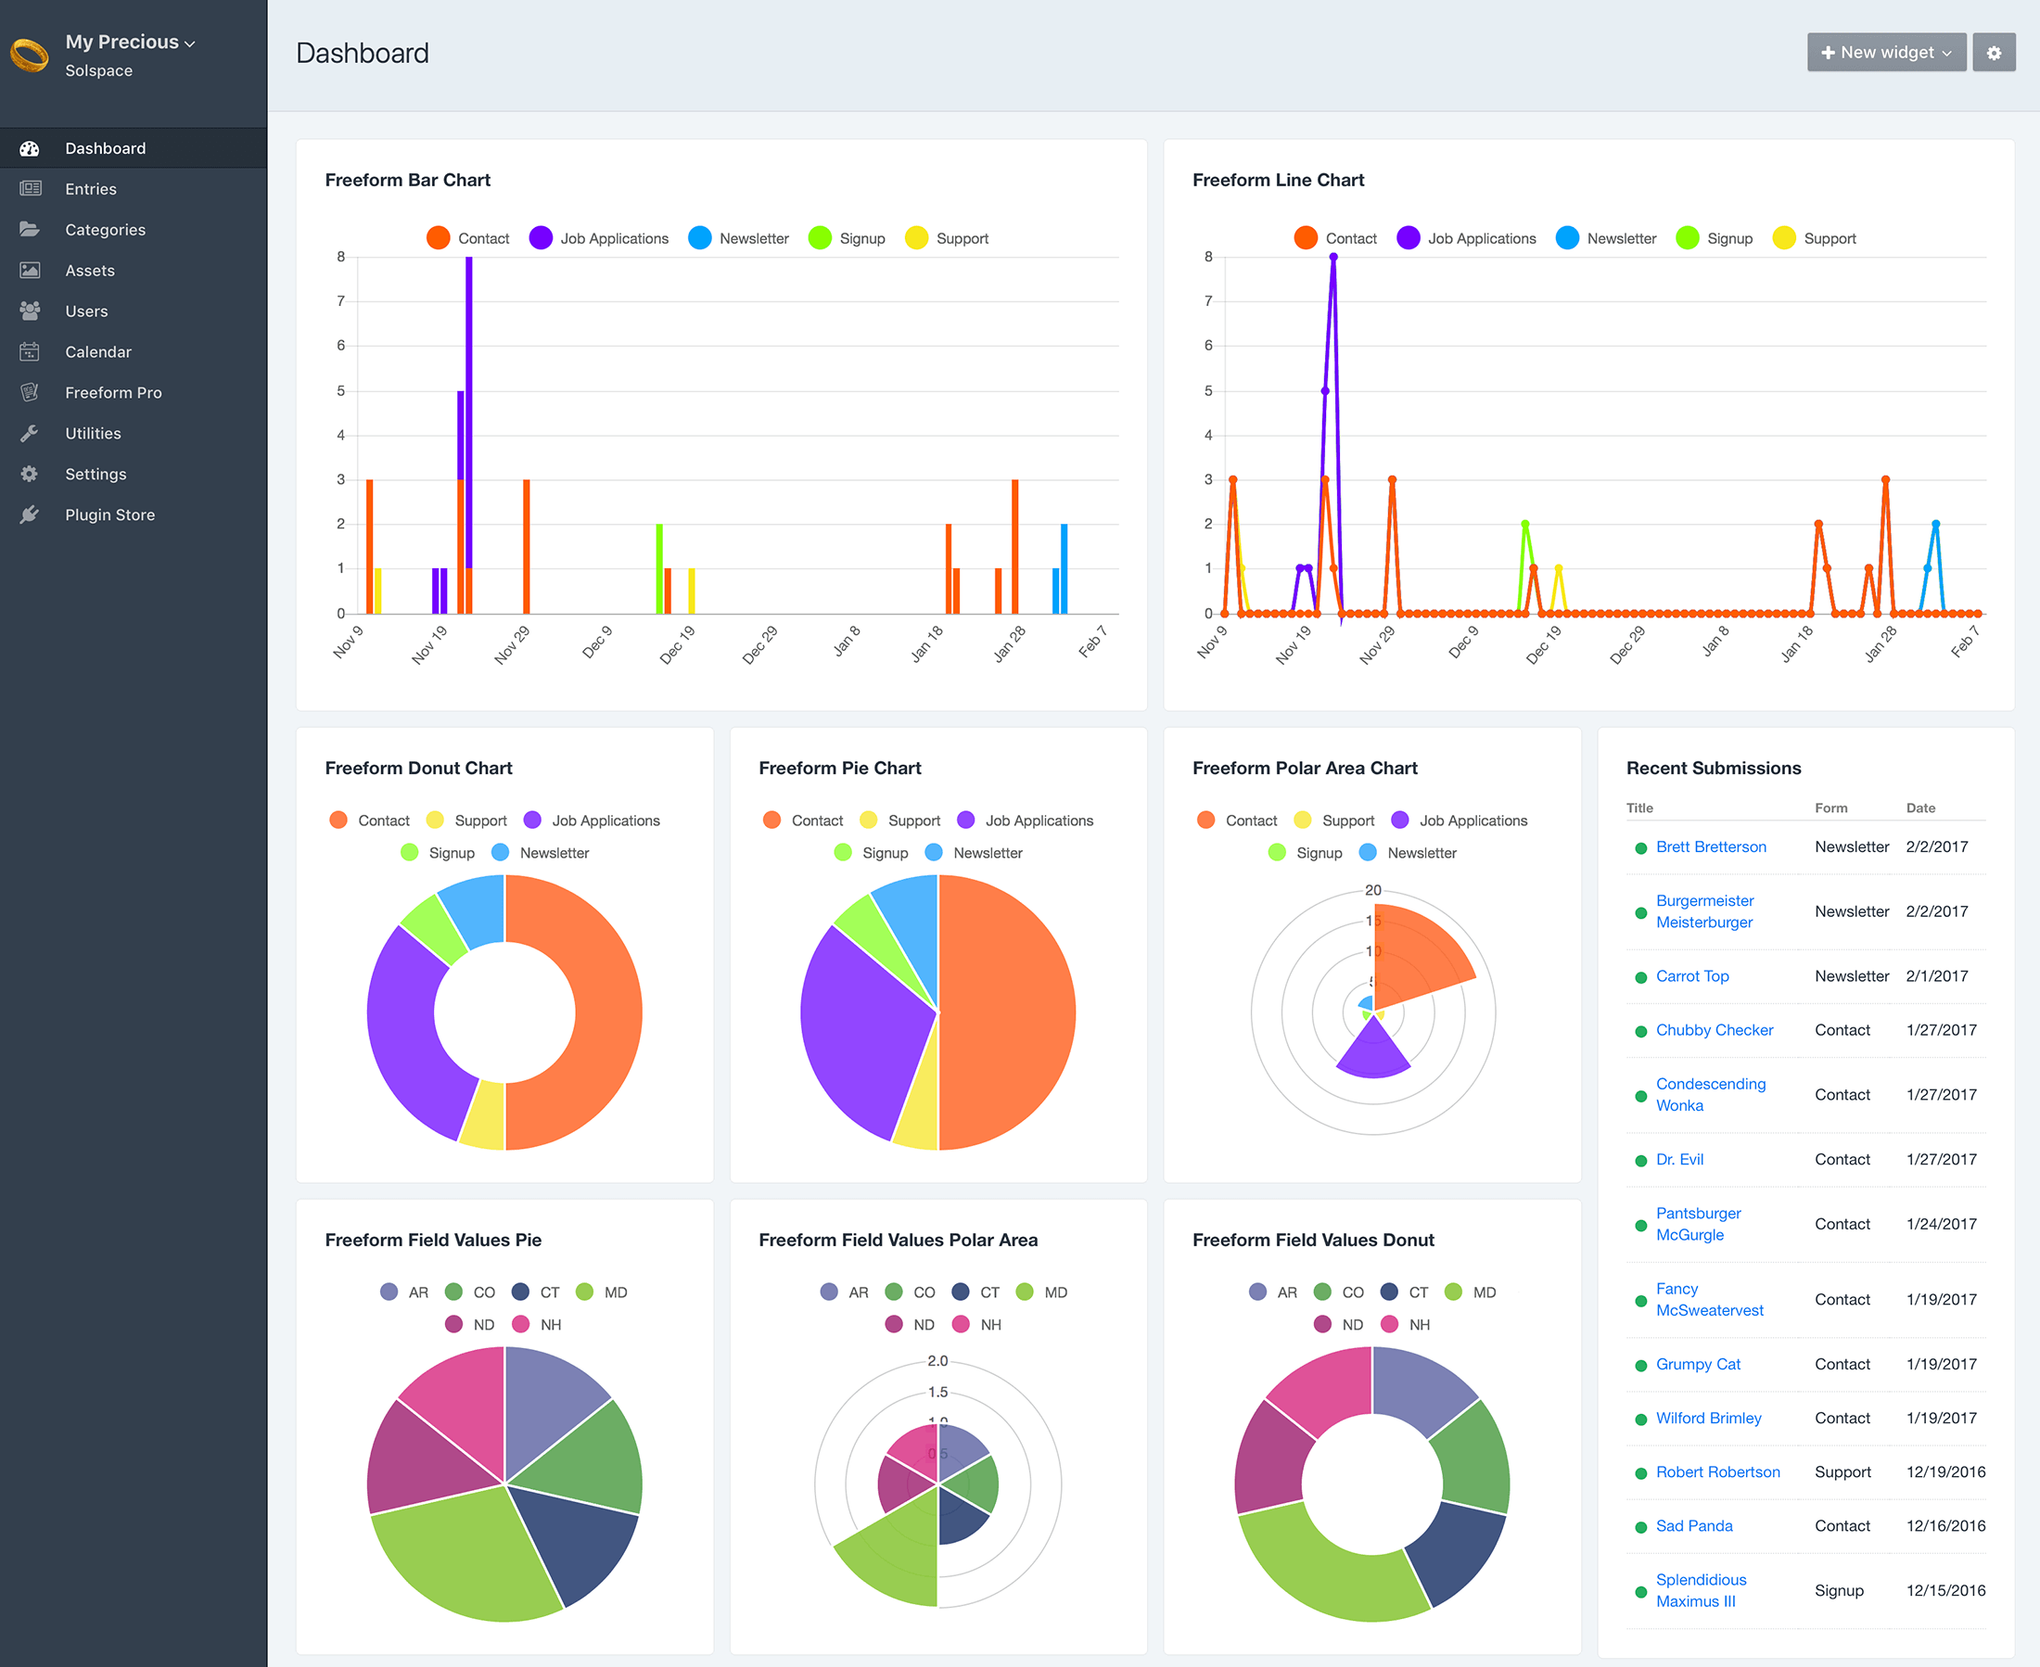Click the Assets image icon in sidebar
The height and width of the screenshot is (1667, 2040).
[x=29, y=270]
